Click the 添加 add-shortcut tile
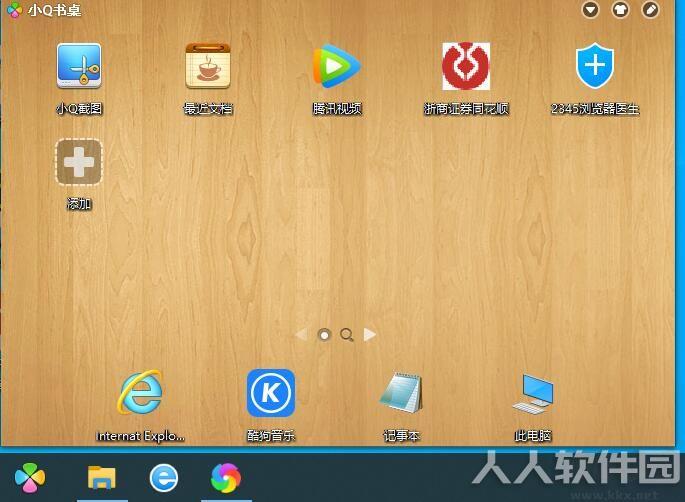 79,162
